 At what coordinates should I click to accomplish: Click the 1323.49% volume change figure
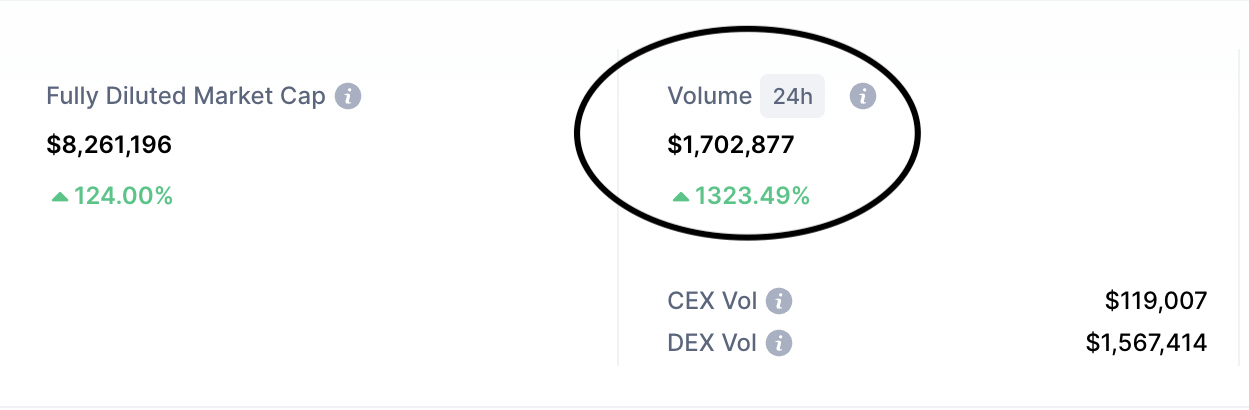[752, 196]
